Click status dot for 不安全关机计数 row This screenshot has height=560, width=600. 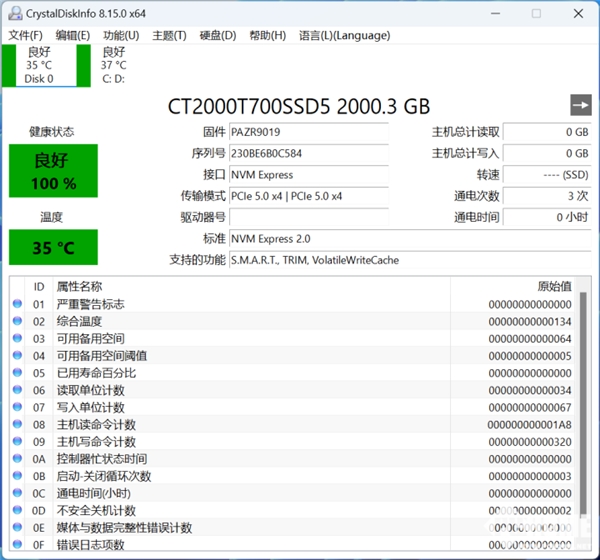17,510
